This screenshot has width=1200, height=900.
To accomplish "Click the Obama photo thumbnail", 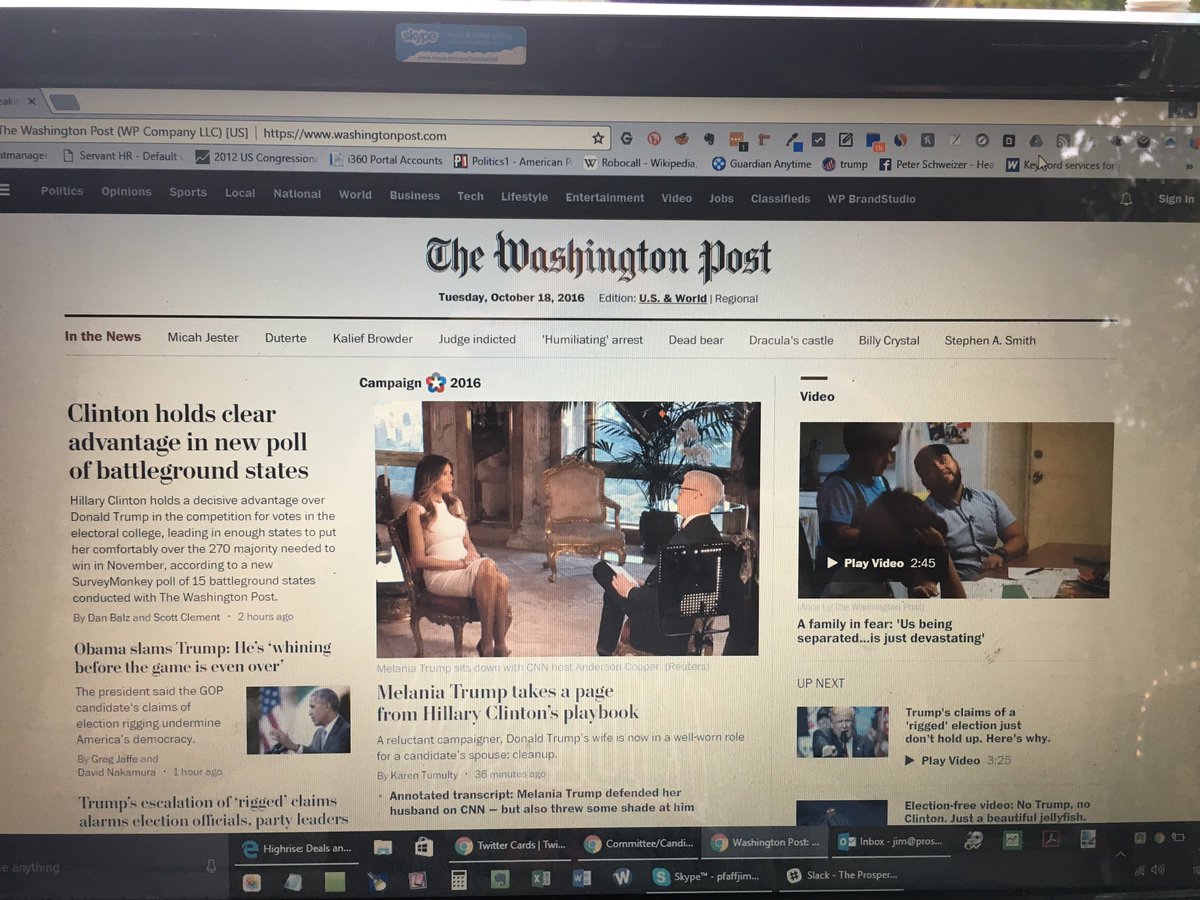I will coord(298,720).
